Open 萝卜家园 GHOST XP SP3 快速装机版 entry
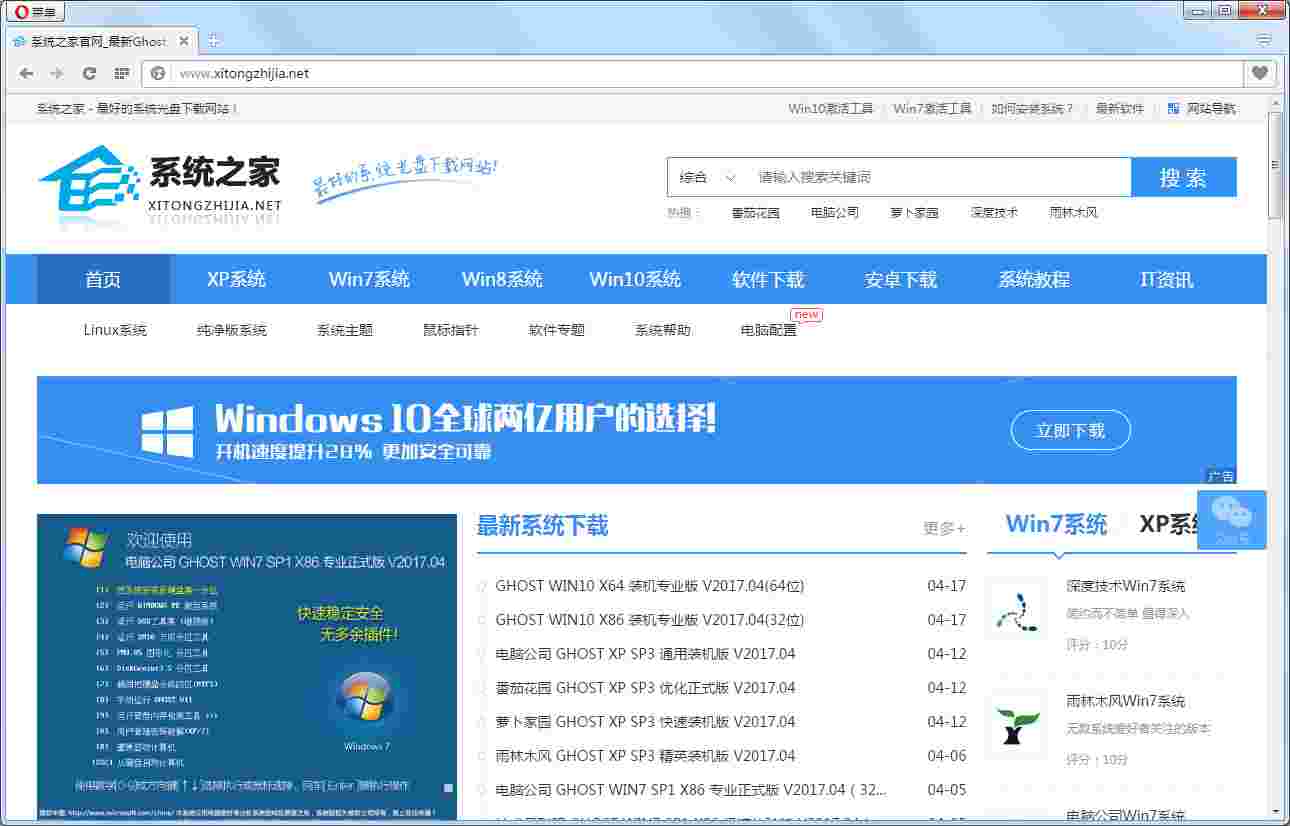 [x=645, y=722]
